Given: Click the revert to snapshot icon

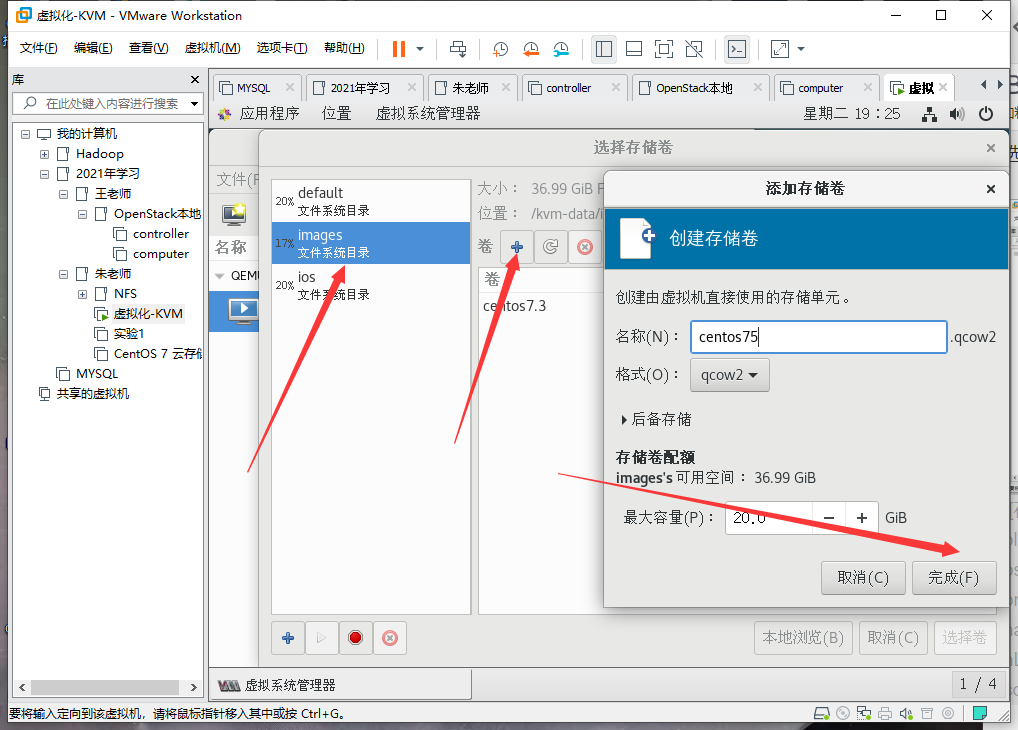Looking at the screenshot, I should click(x=530, y=49).
